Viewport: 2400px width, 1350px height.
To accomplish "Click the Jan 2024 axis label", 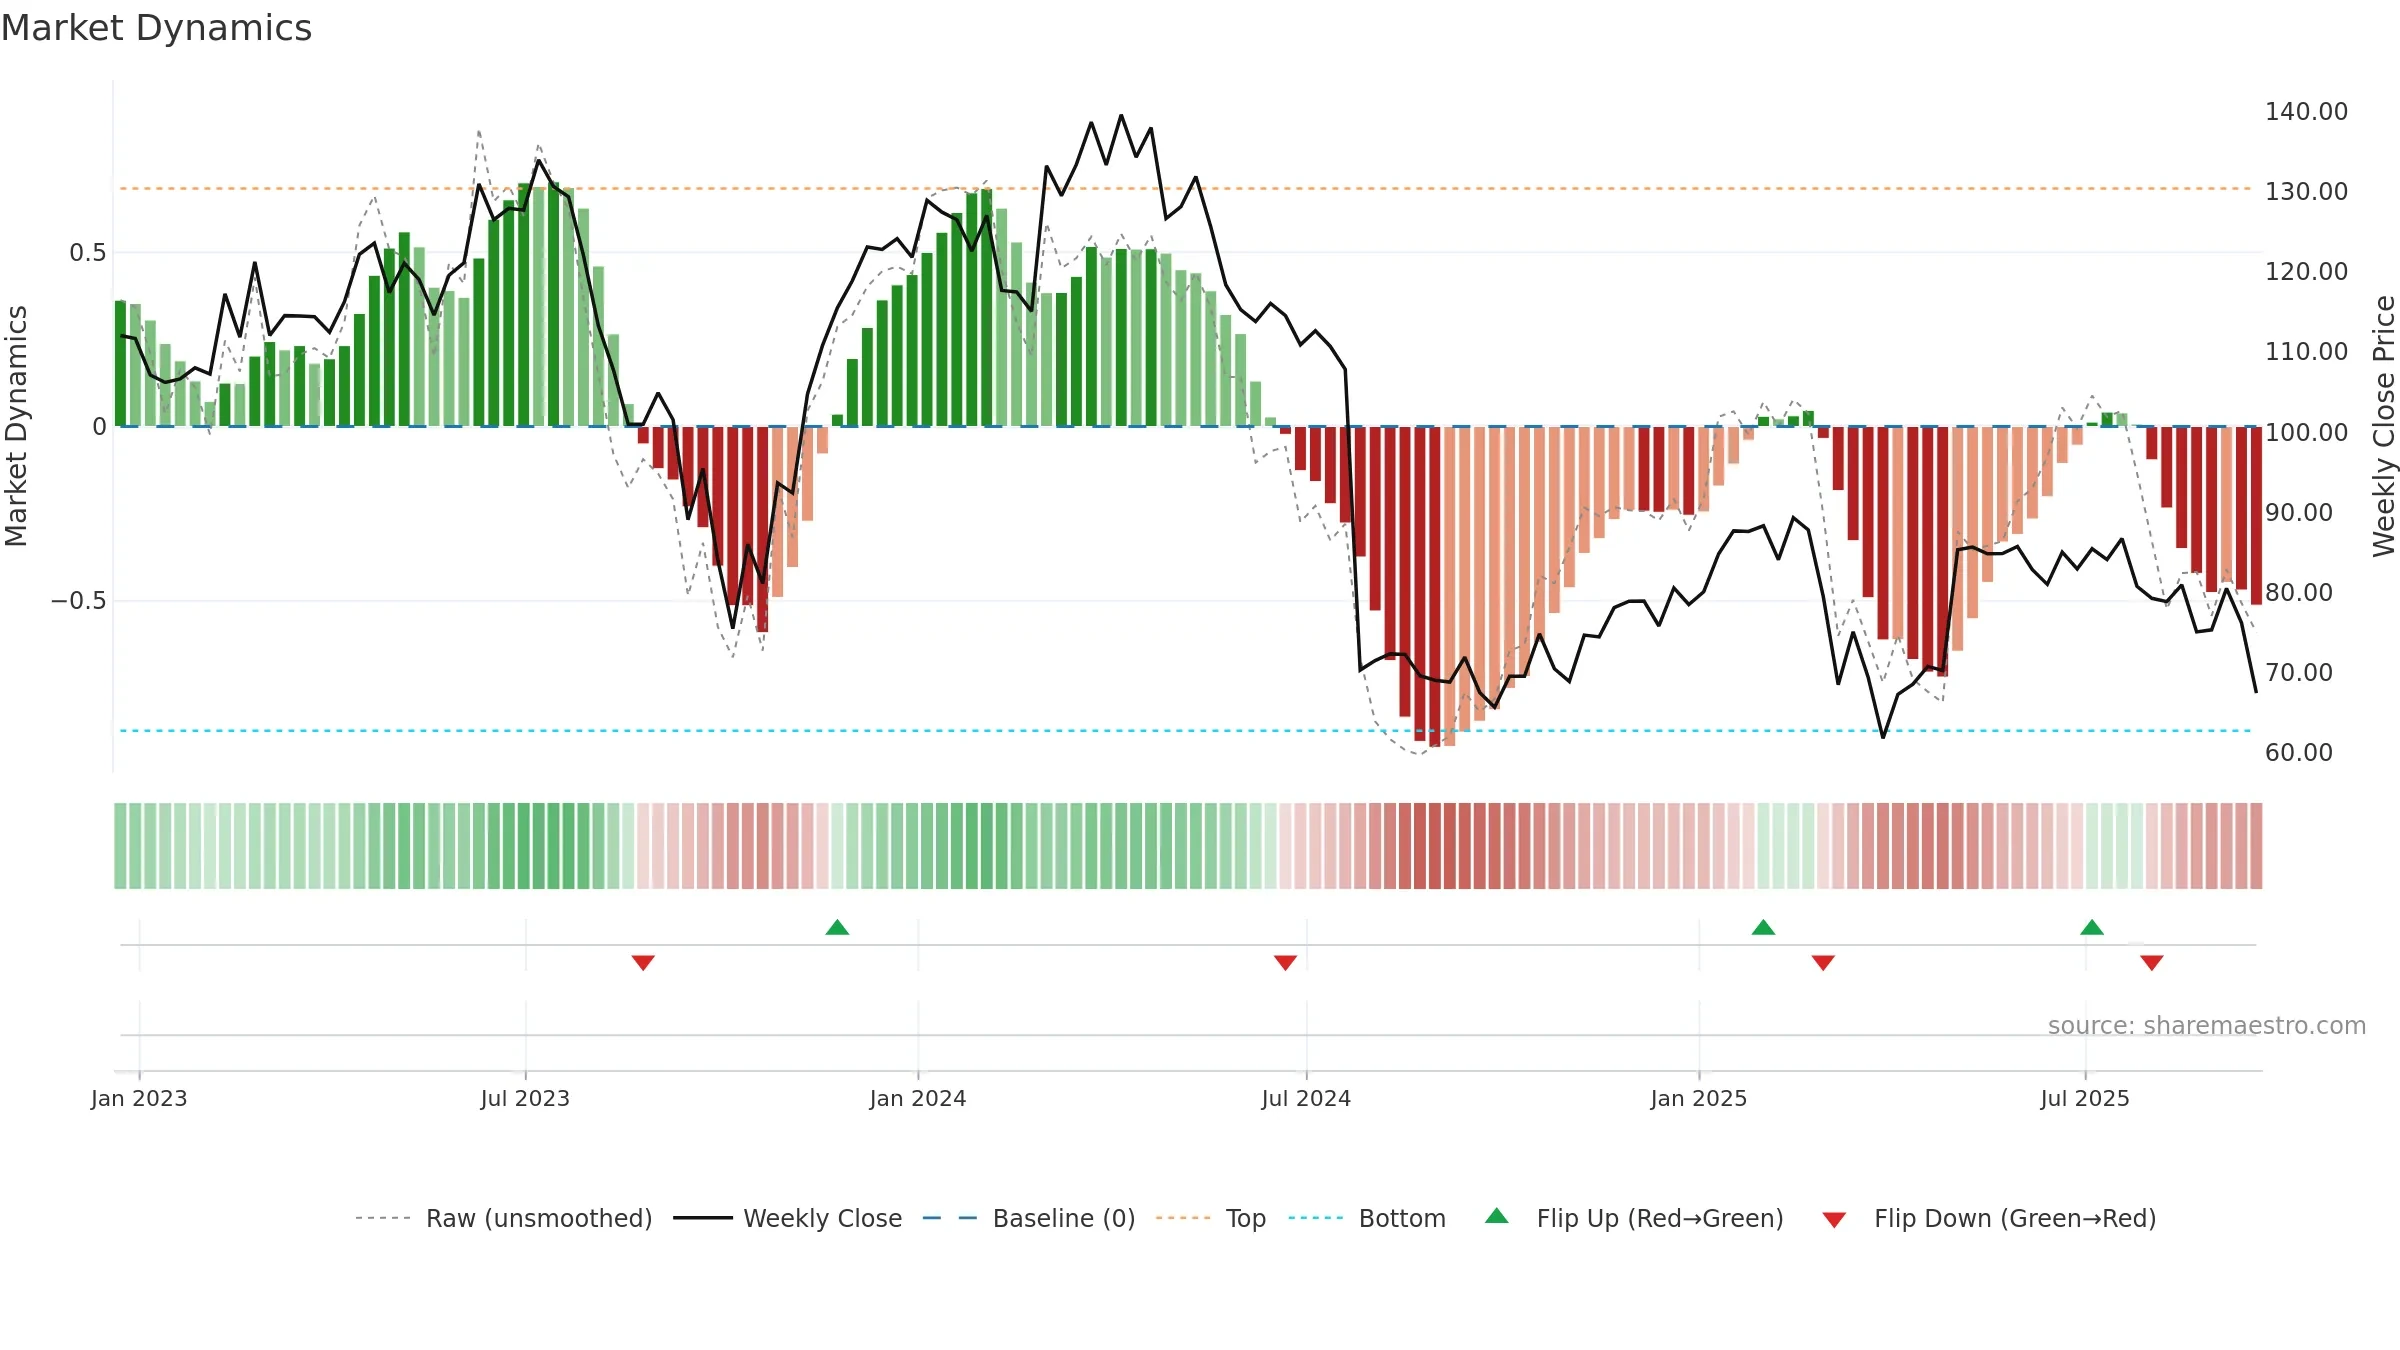I will [918, 1098].
